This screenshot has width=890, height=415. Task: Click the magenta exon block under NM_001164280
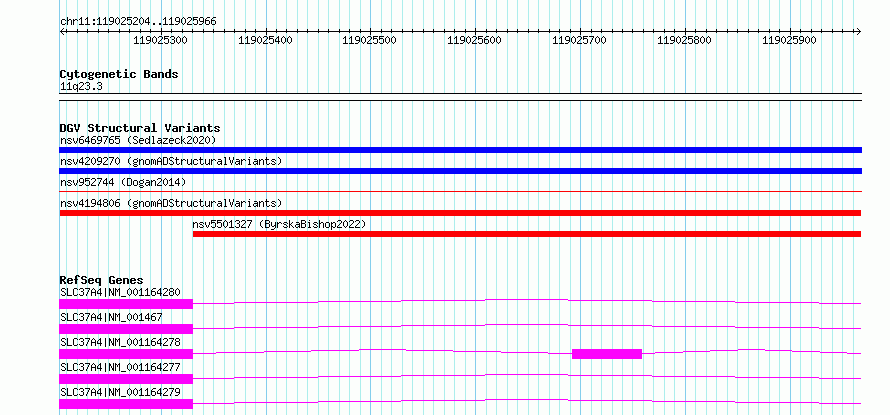tap(126, 304)
